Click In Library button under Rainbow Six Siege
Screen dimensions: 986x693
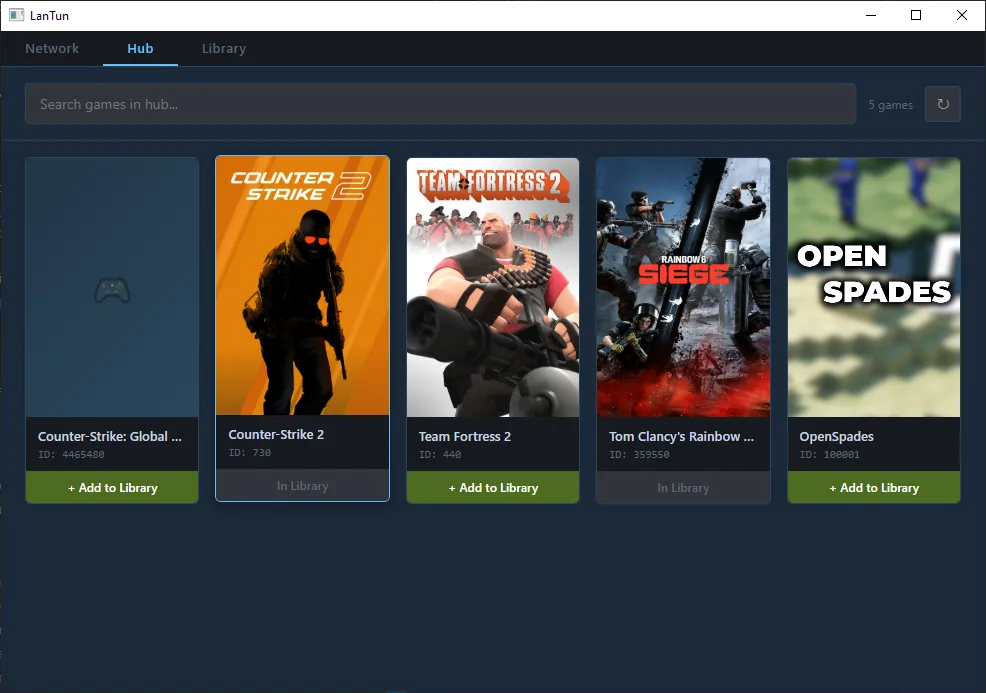pyautogui.click(x=683, y=487)
